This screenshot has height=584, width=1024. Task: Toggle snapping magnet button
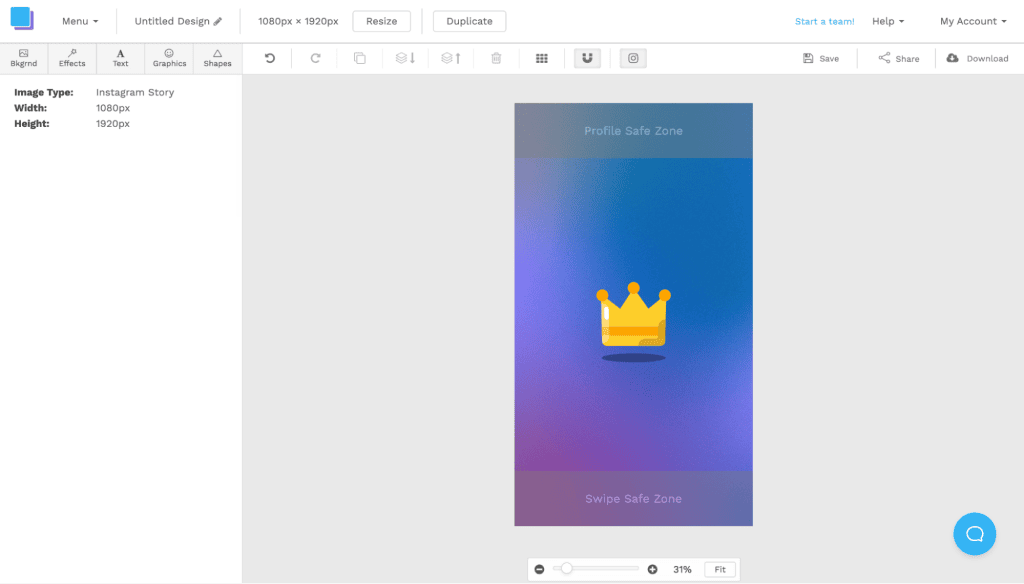pyautogui.click(x=587, y=58)
